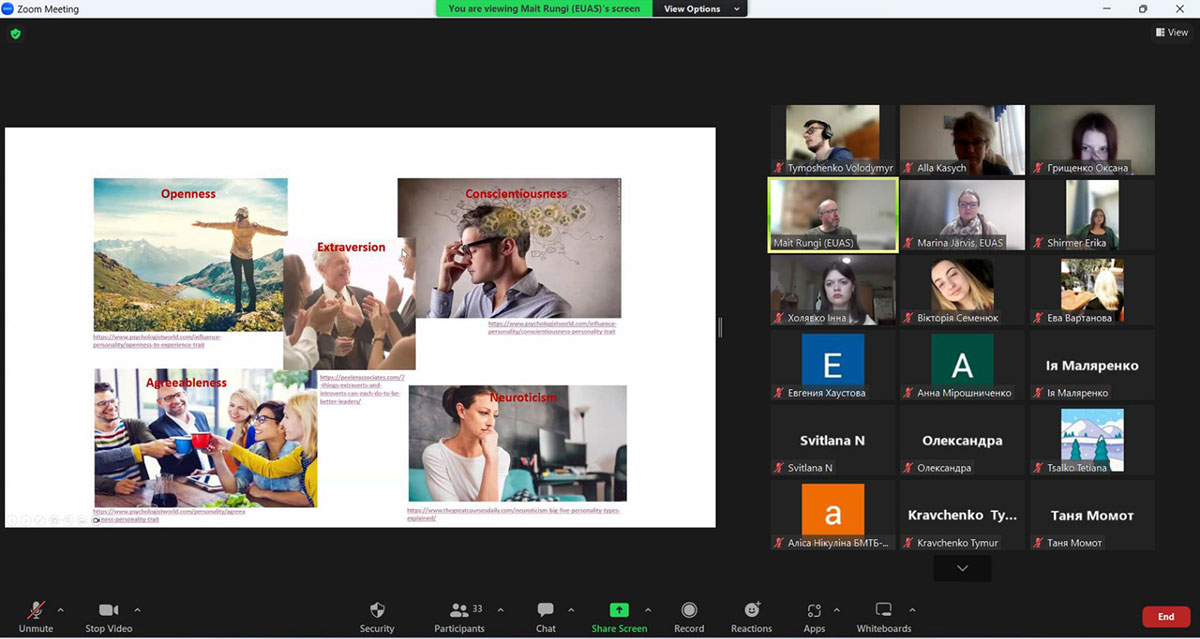Click muted mic icon beside Svitlana N label
Screen dimensions: 1200x639
(780, 468)
